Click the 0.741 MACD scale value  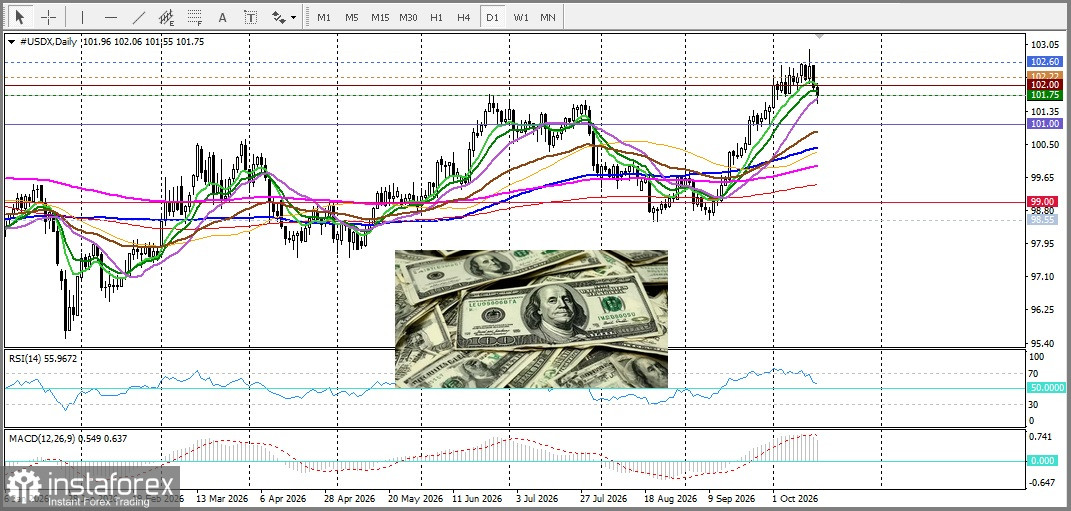point(1042,437)
